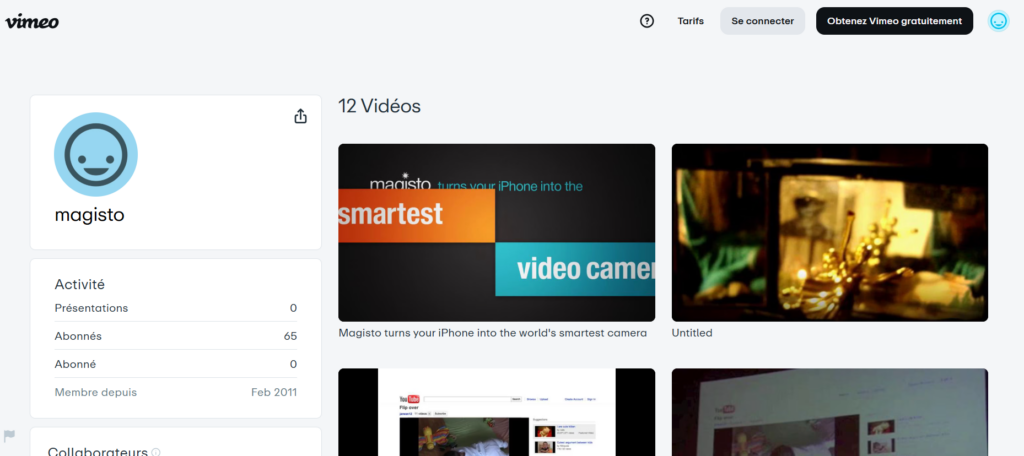Open the Magisto smartest video camera thumbnail
This screenshot has width=1024, height=456.
[496, 233]
